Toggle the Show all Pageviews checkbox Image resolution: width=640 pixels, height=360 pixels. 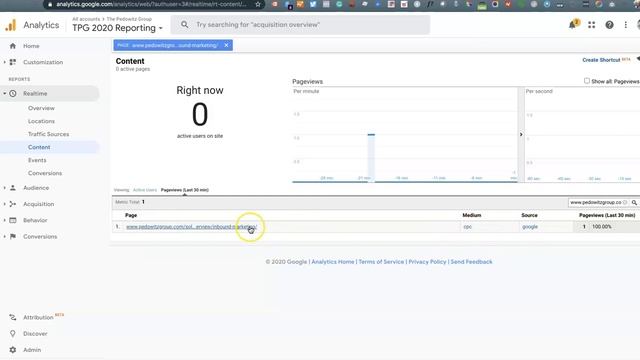click(x=587, y=81)
